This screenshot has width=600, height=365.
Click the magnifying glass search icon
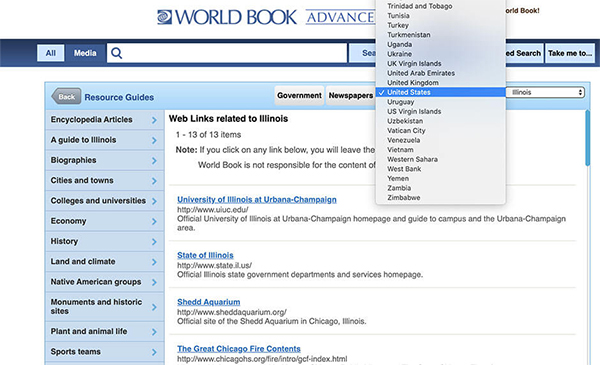[x=116, y=53]
